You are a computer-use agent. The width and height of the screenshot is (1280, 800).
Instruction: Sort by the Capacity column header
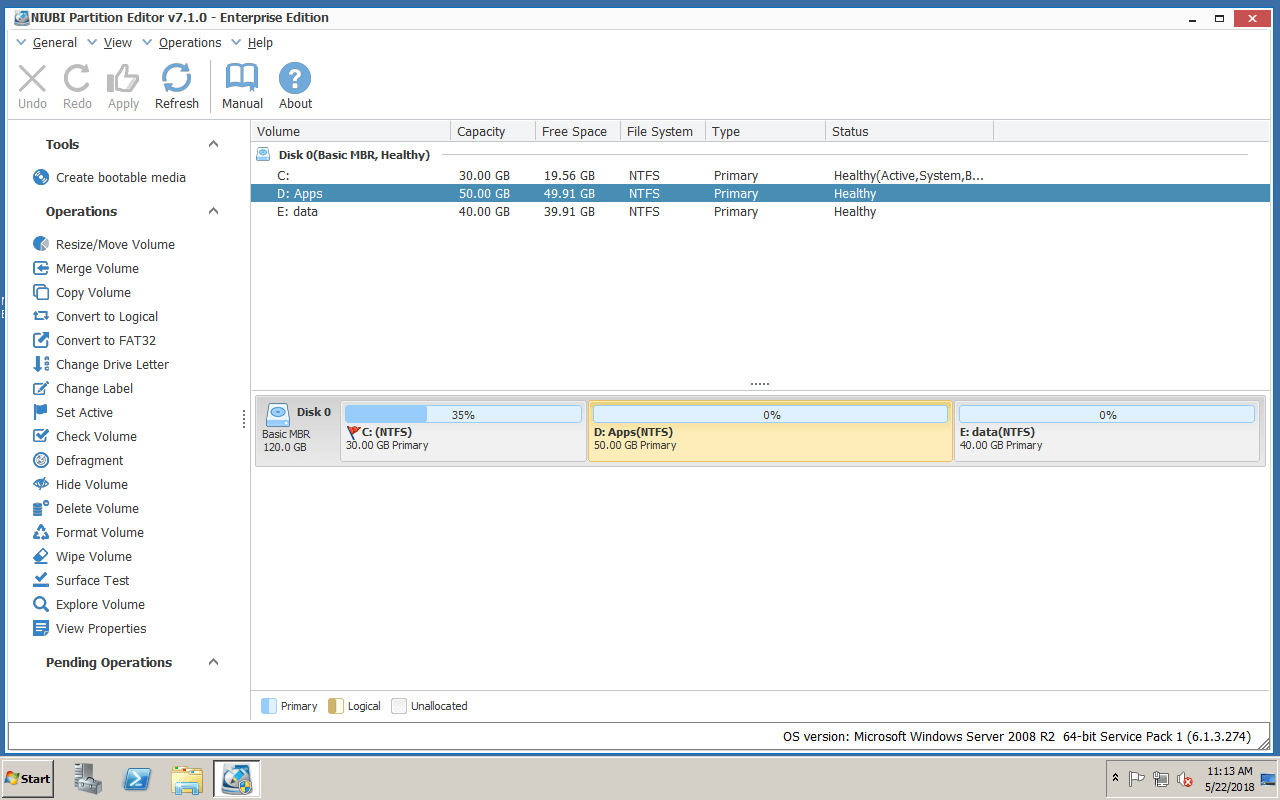click(x=493, y=131)
